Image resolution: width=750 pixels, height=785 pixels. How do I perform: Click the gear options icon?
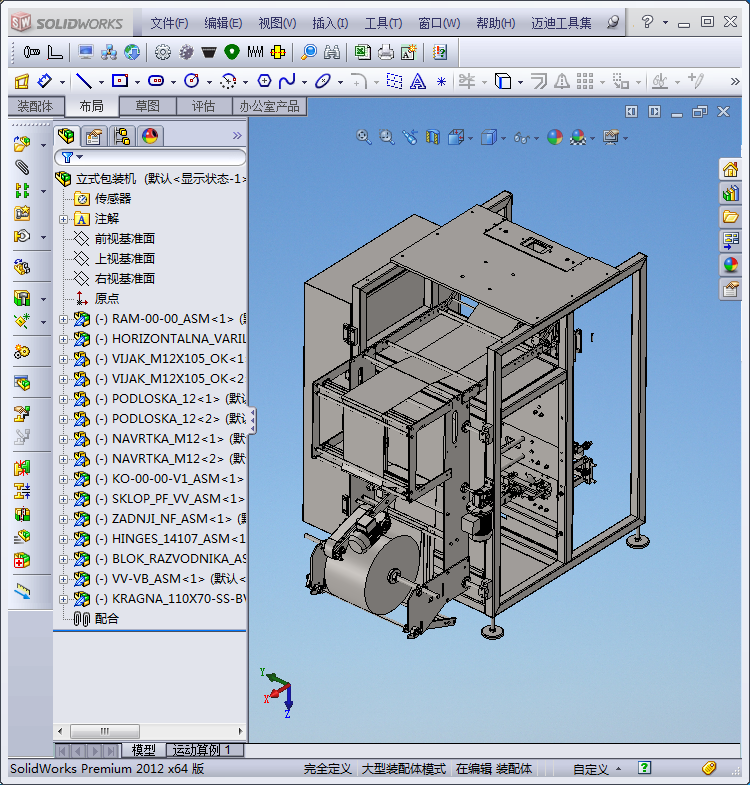point(163,52)
